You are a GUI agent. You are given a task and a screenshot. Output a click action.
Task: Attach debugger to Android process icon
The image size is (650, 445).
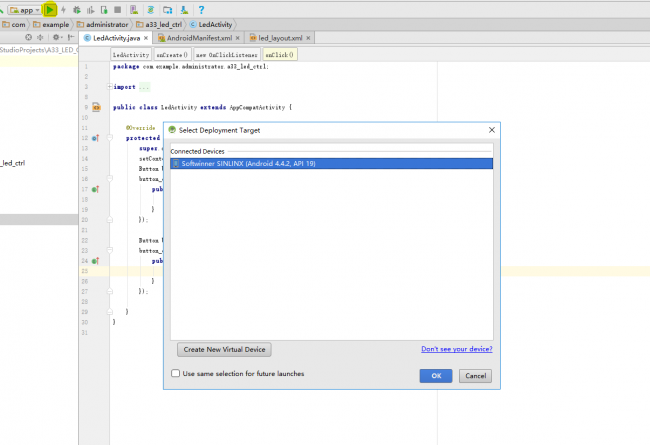pyautogui.click(x=104, y=10)
